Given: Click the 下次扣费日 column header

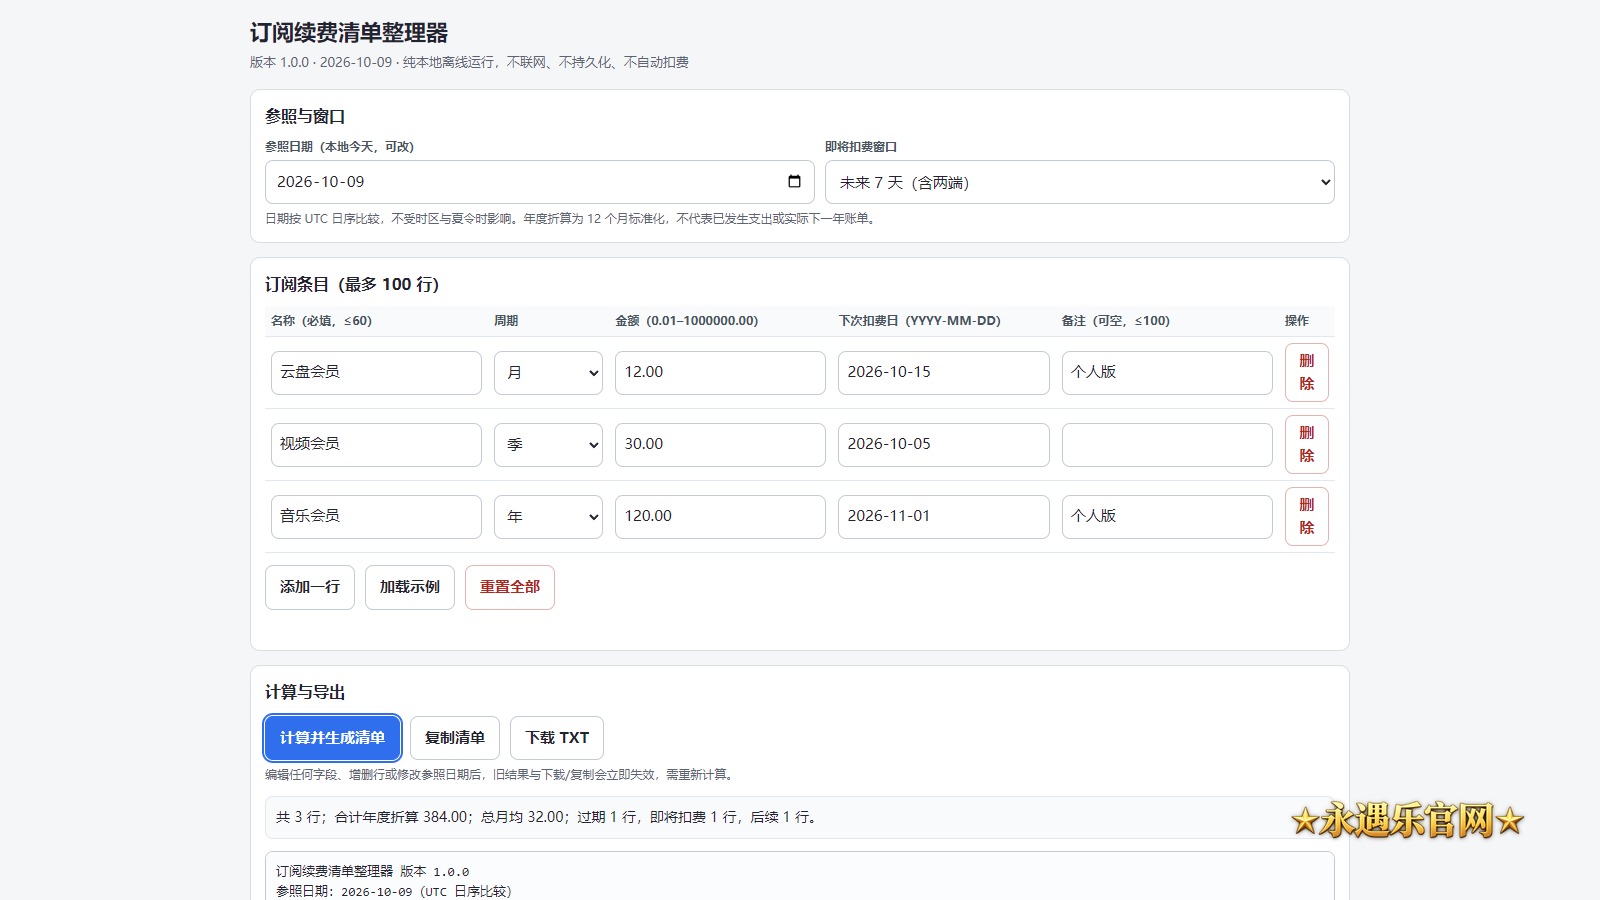Looking at the screenshot, I should (x=919, y=321).
